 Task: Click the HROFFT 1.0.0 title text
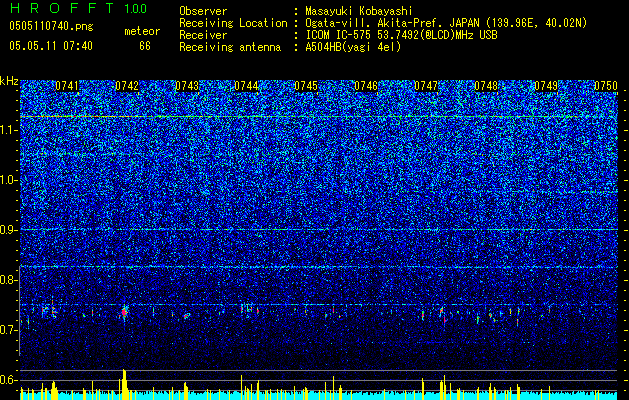pyautogui.click(x=78, y=8)
